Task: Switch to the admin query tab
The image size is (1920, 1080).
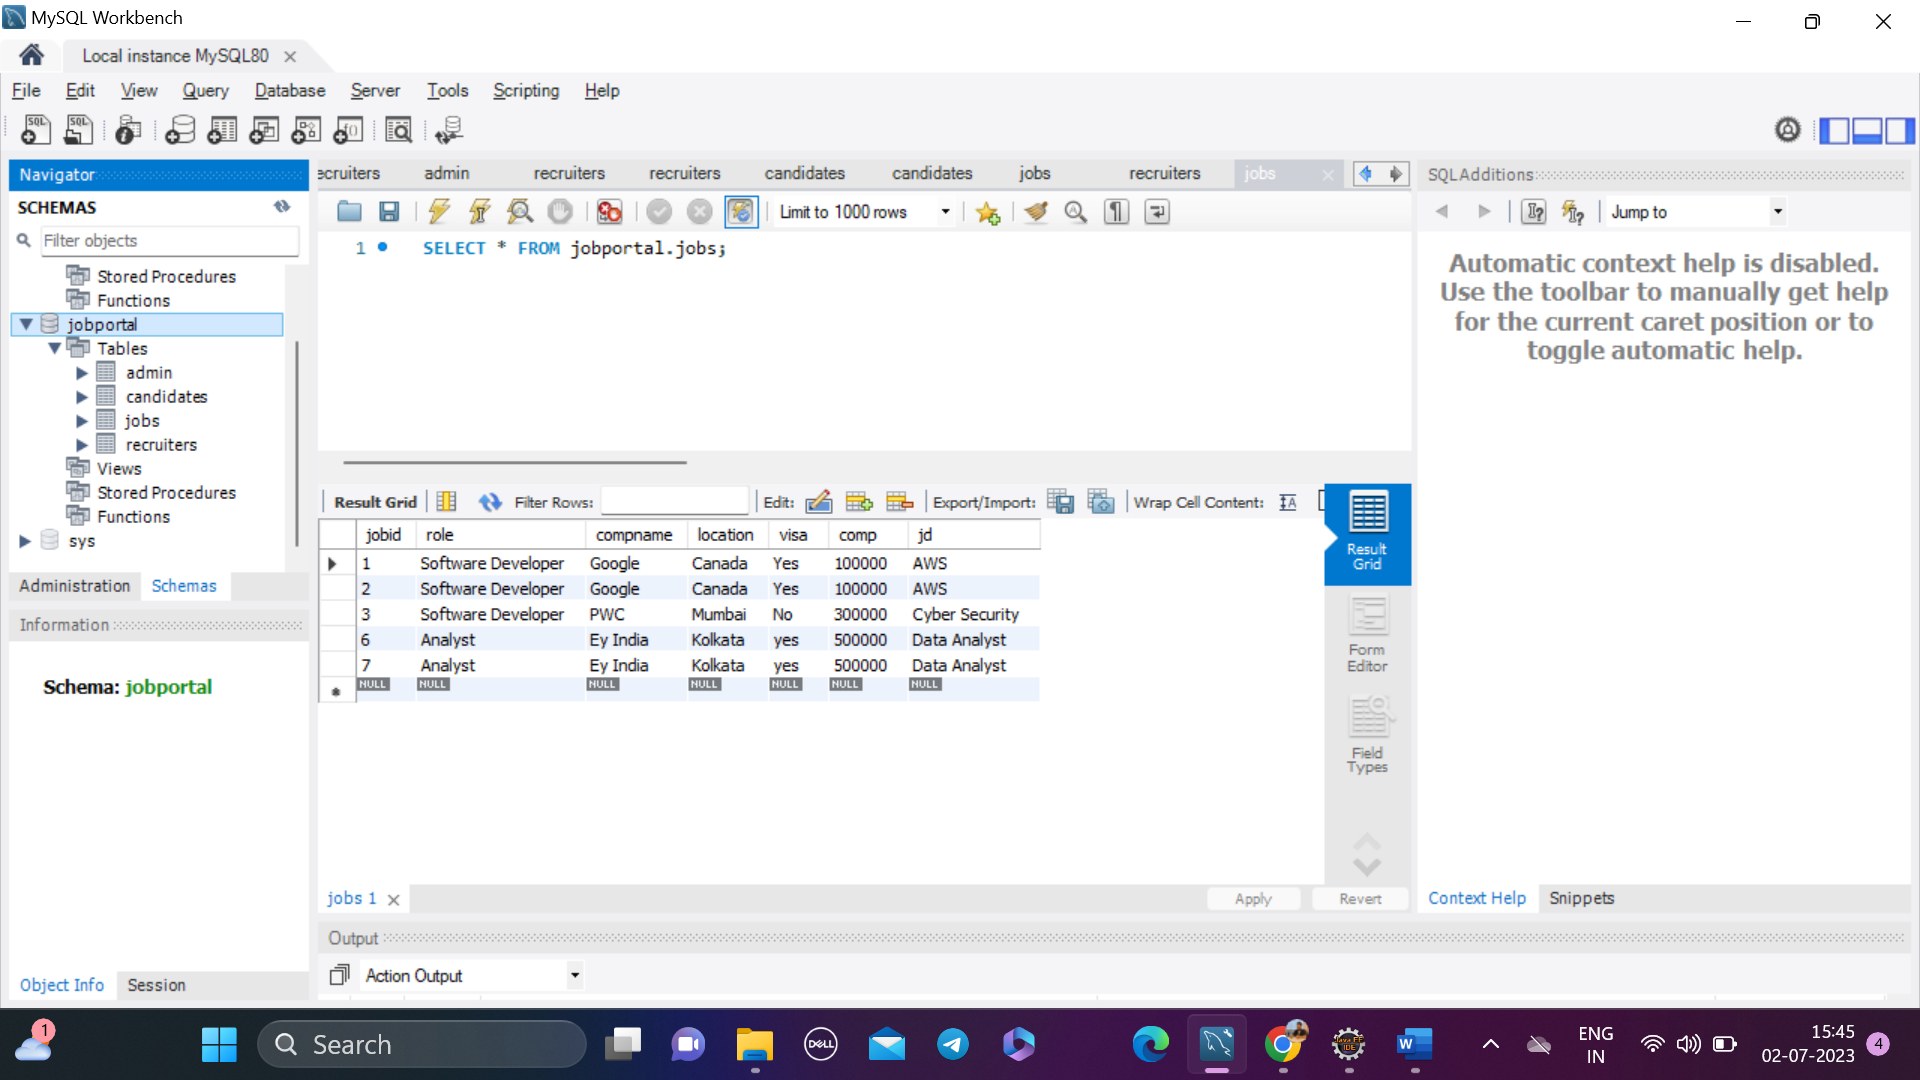Action: 446,173
